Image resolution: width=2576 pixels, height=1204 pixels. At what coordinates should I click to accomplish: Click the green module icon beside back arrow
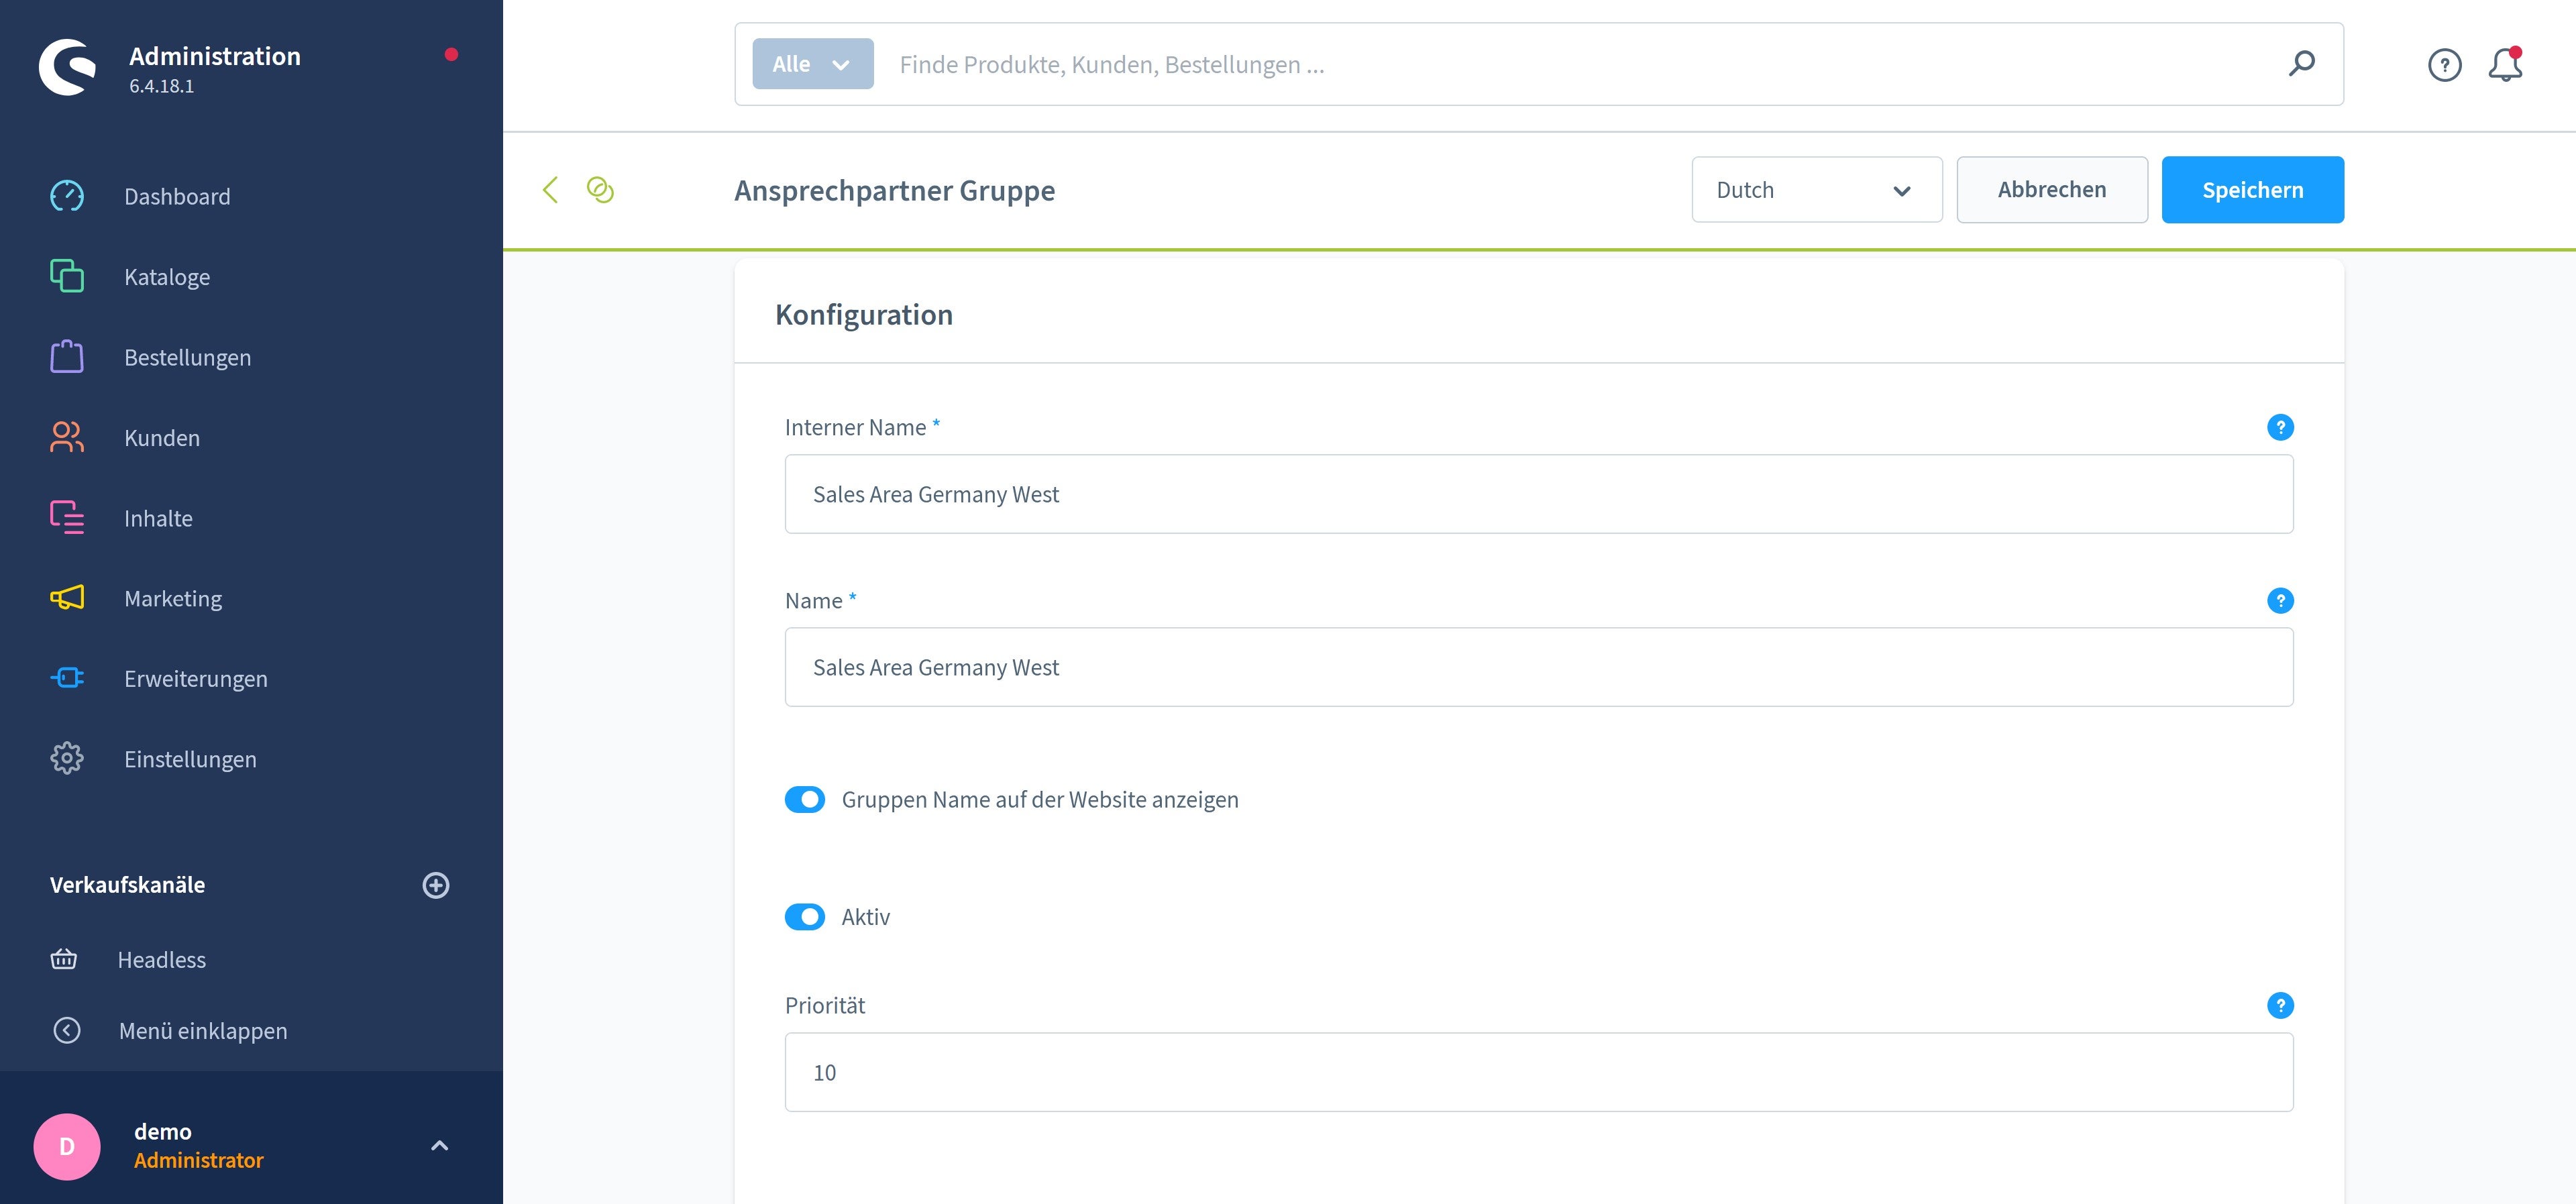click(600, 189)
